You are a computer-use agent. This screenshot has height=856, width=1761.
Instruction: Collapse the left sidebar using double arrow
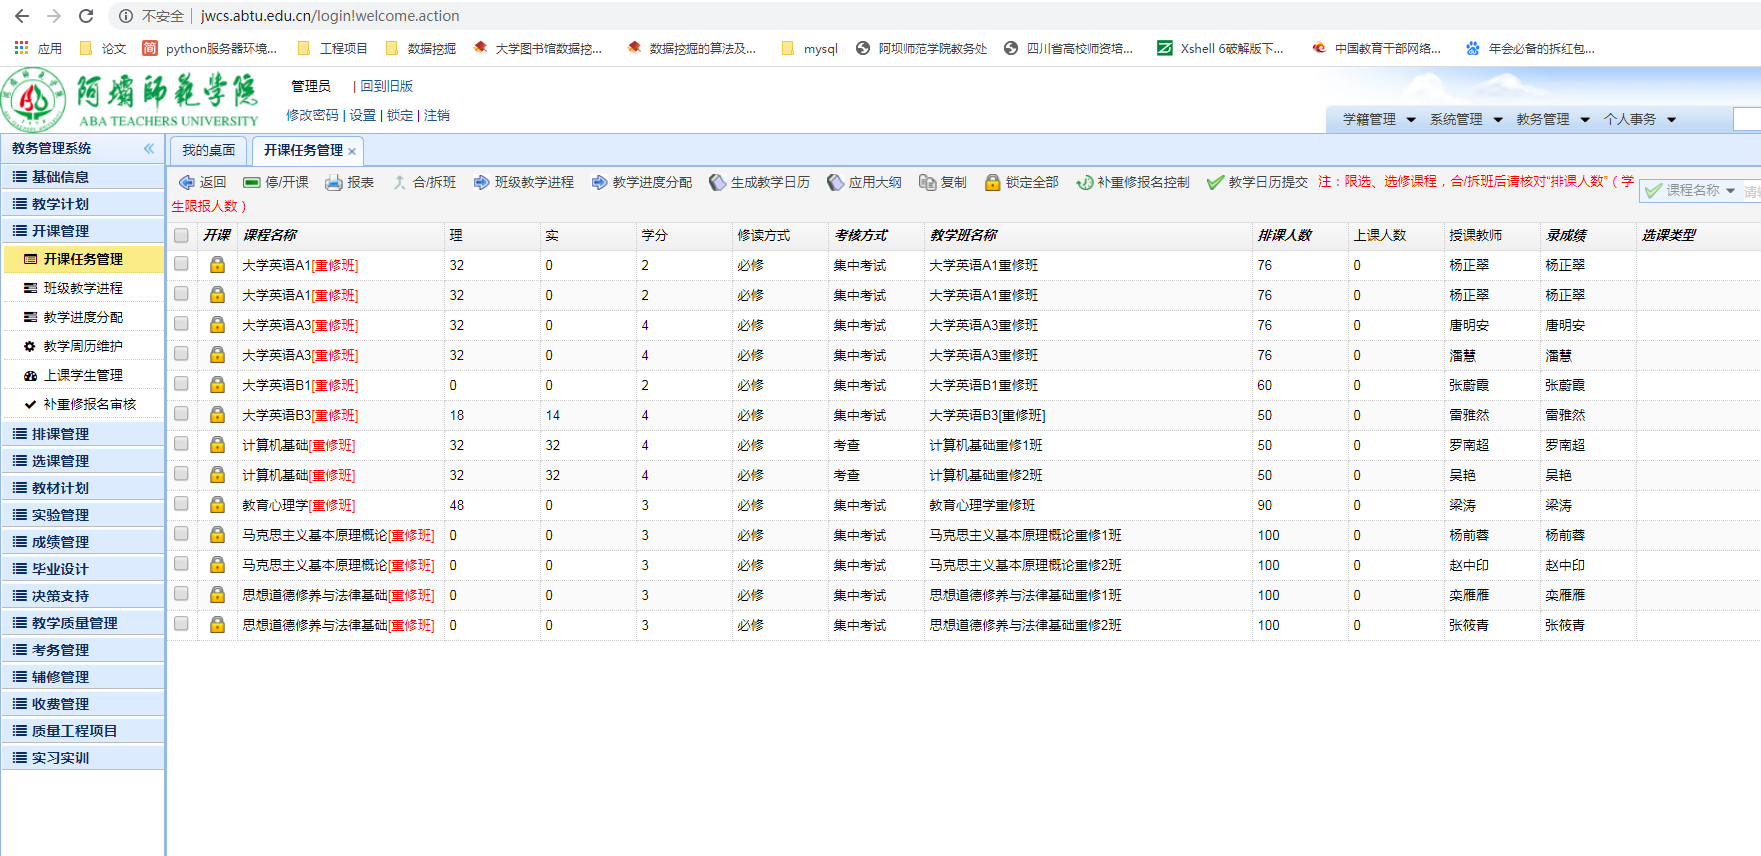coord(149,148)
